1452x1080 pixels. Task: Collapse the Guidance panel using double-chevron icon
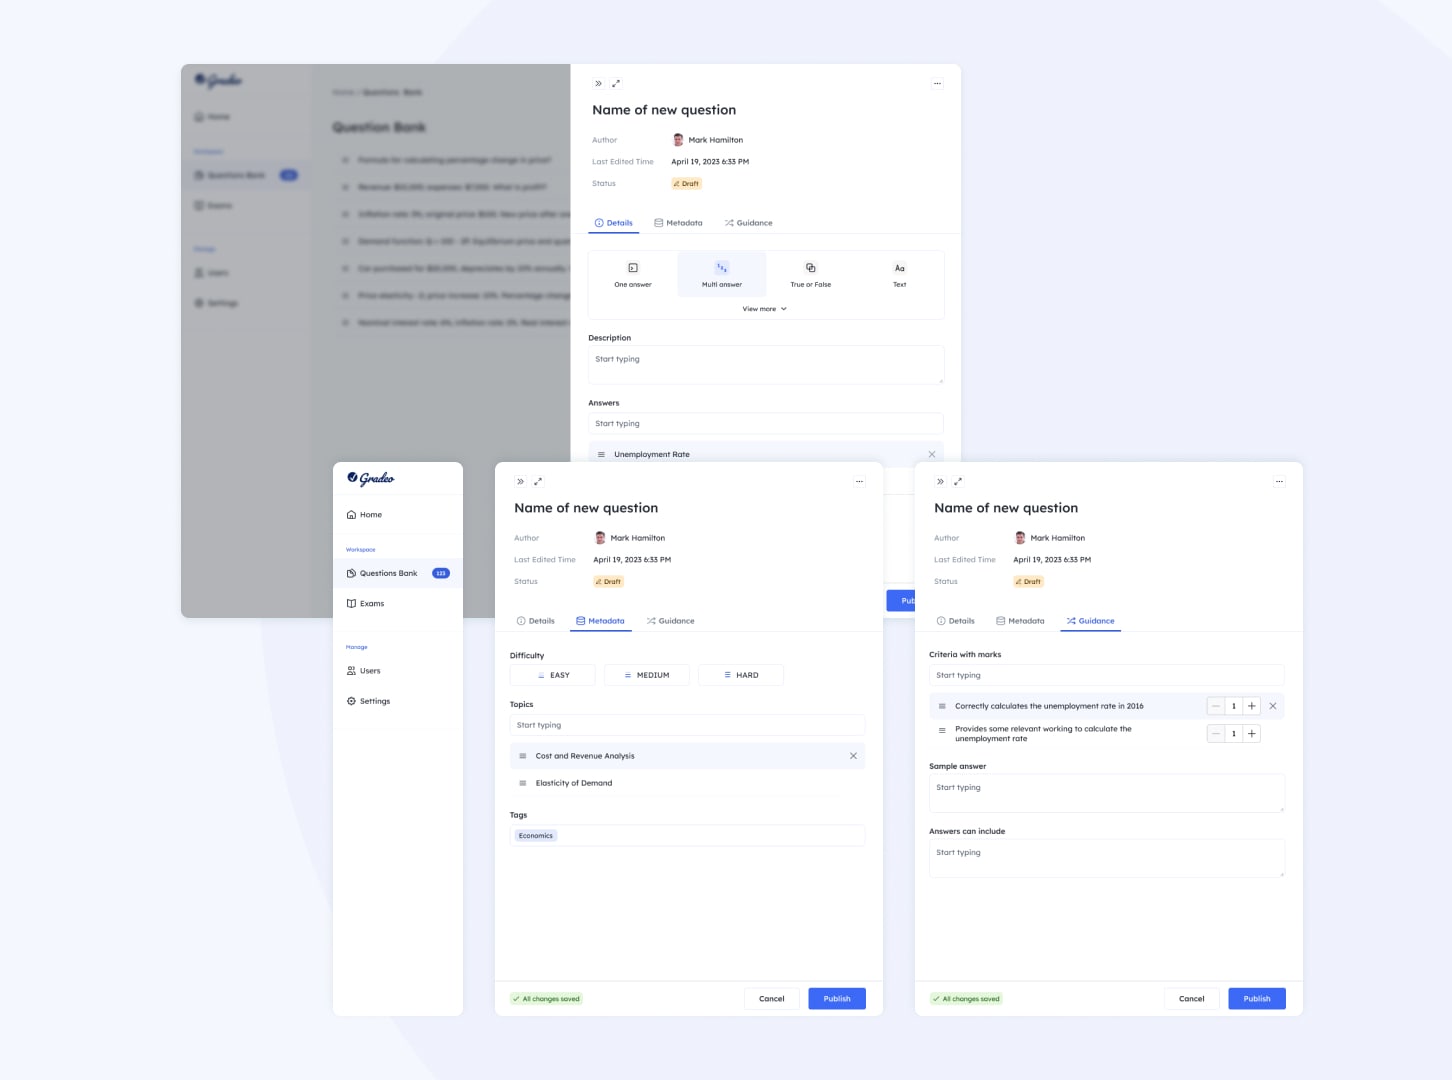(x=940, y=482)
